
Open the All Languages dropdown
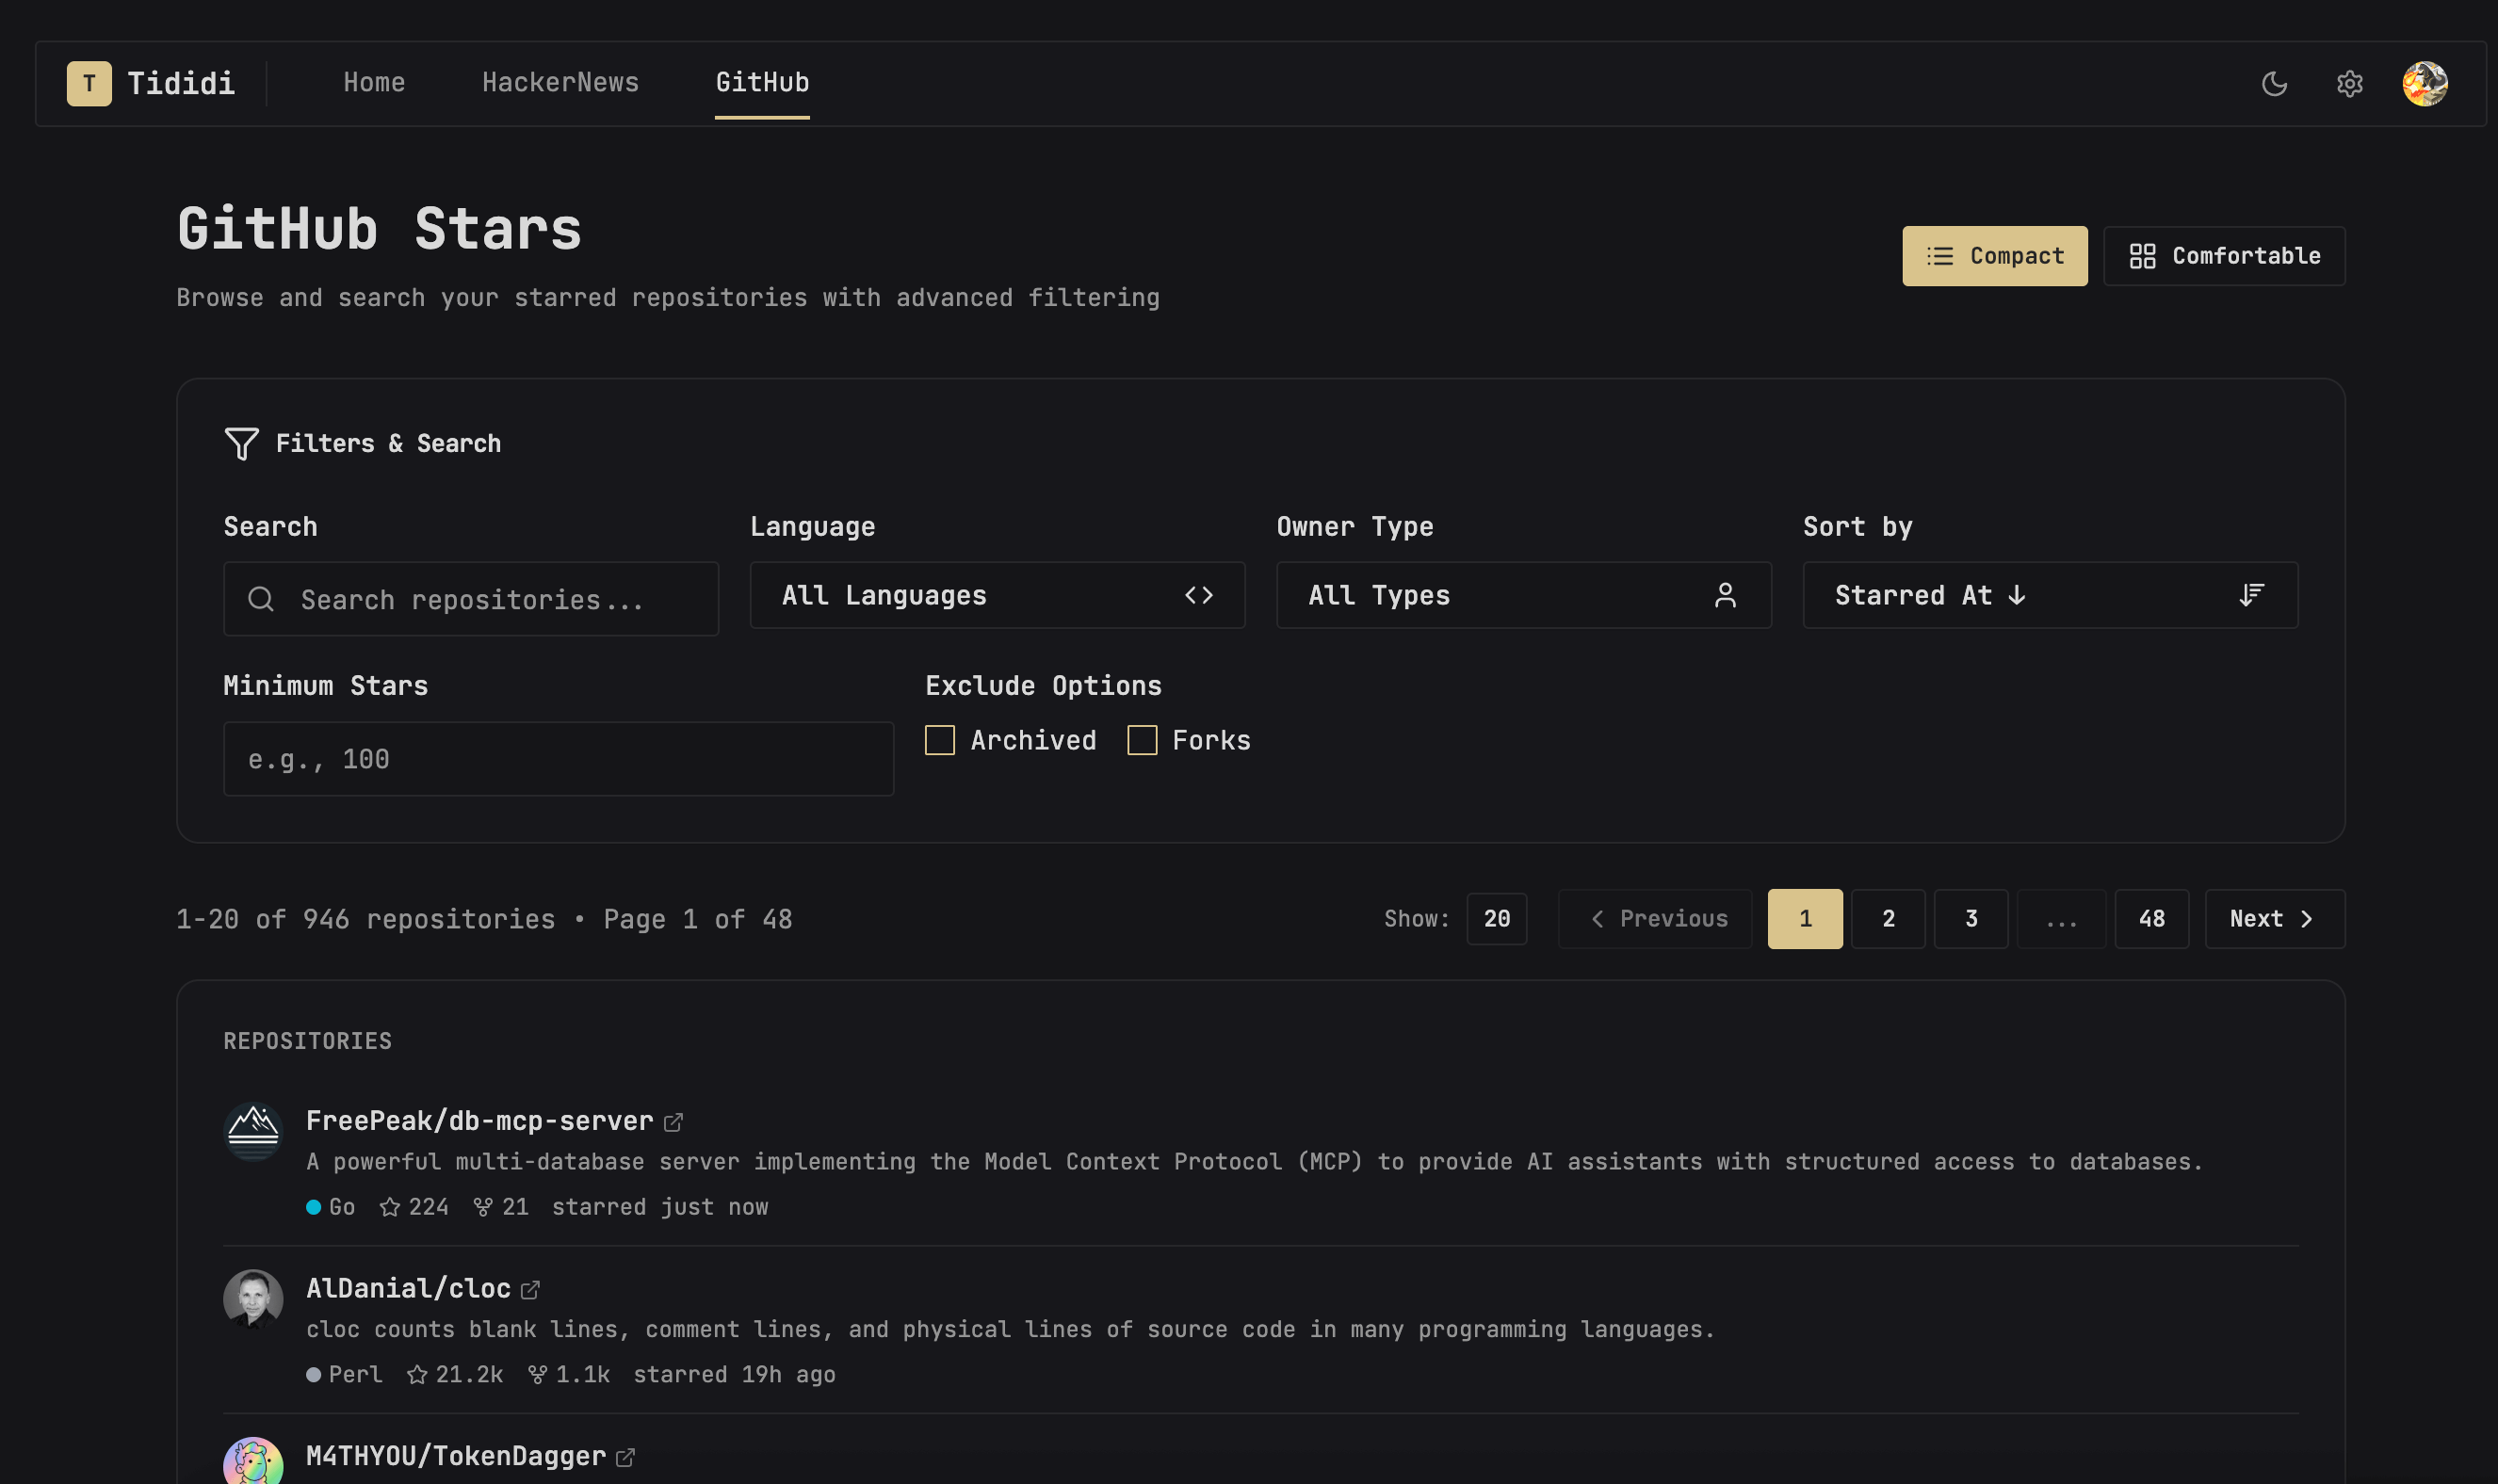pyautogui.click(x=997, y=595)
